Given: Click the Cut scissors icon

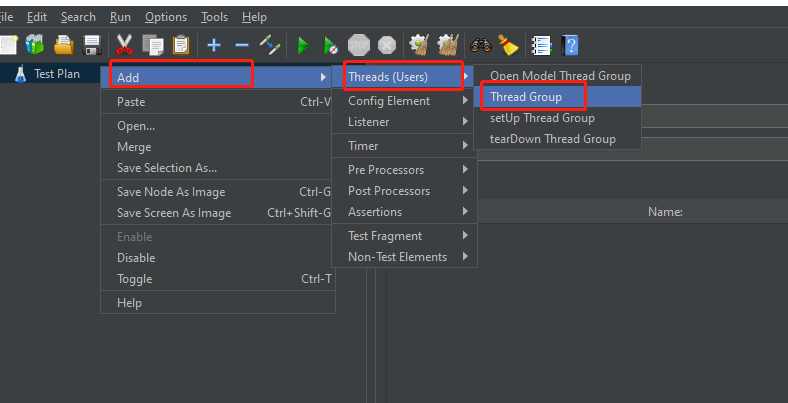Looking at the screenshot, I should 124,45.
